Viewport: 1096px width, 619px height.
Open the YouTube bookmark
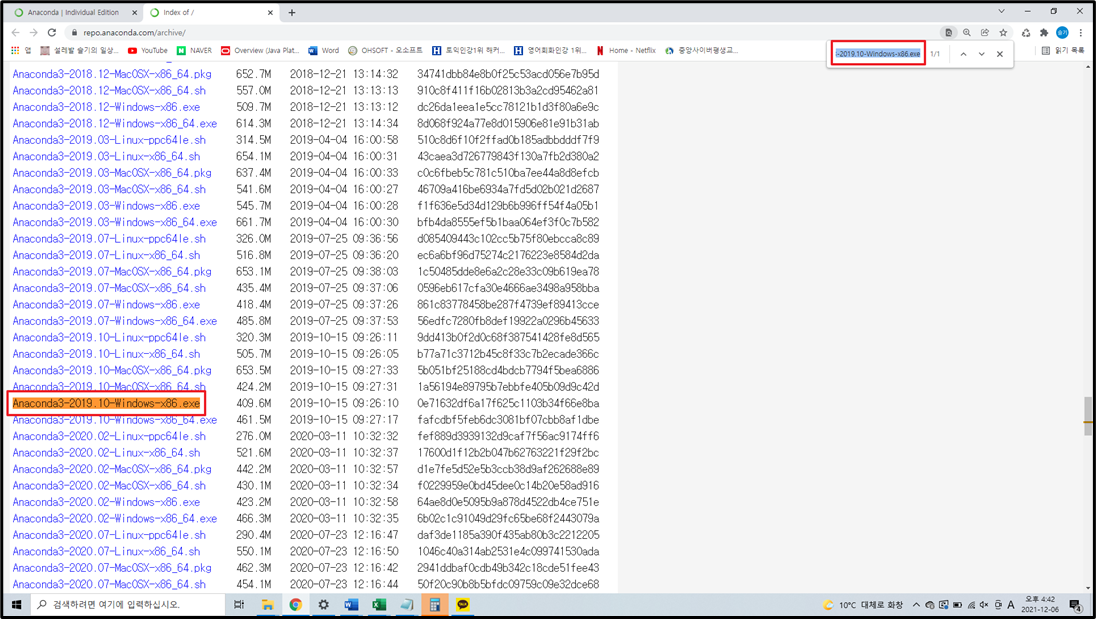click(147, 50)
